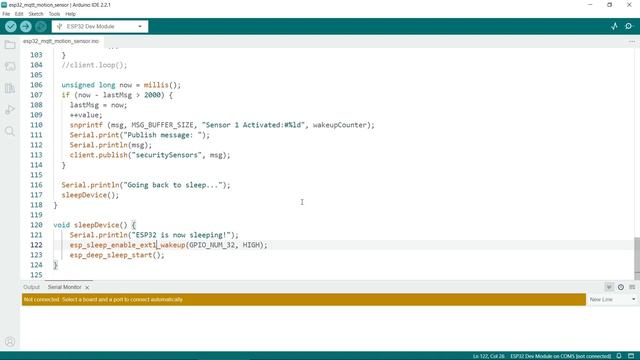
Task: Click esp_deep_sleep_start on line 124
Action: tap(111, 255)
